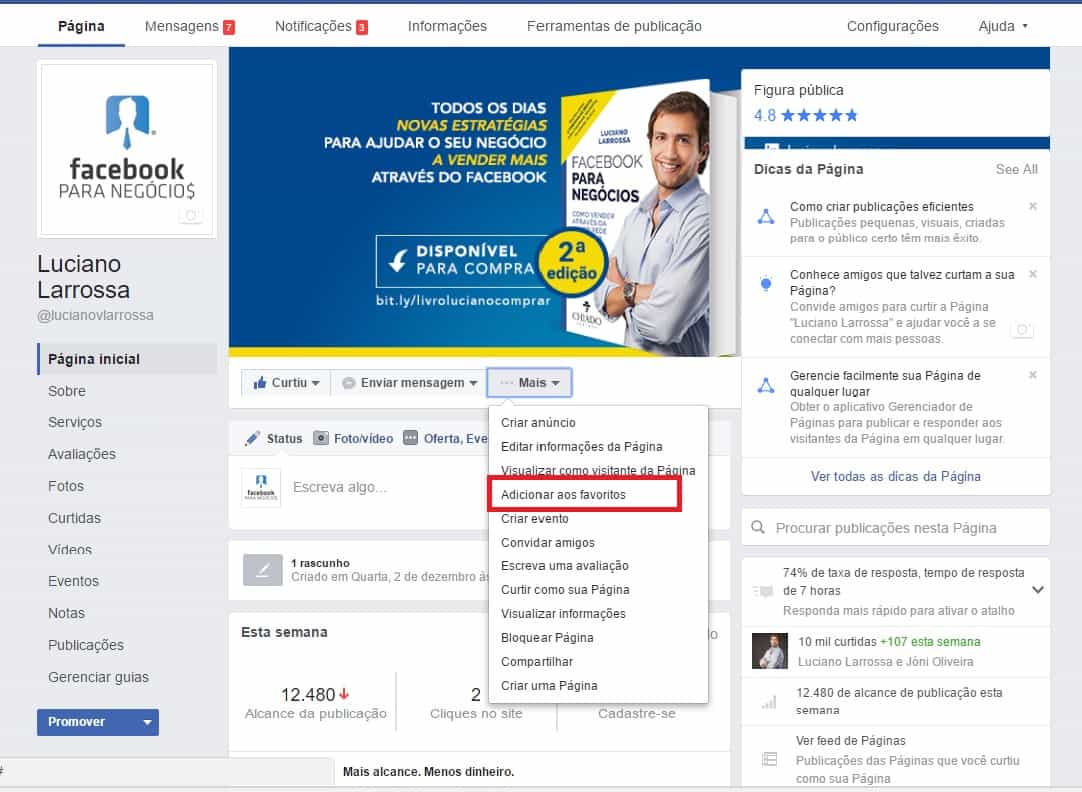Choose Criar evento from menu
Viewport: 1082px width, 792px height.
point(534,519)
